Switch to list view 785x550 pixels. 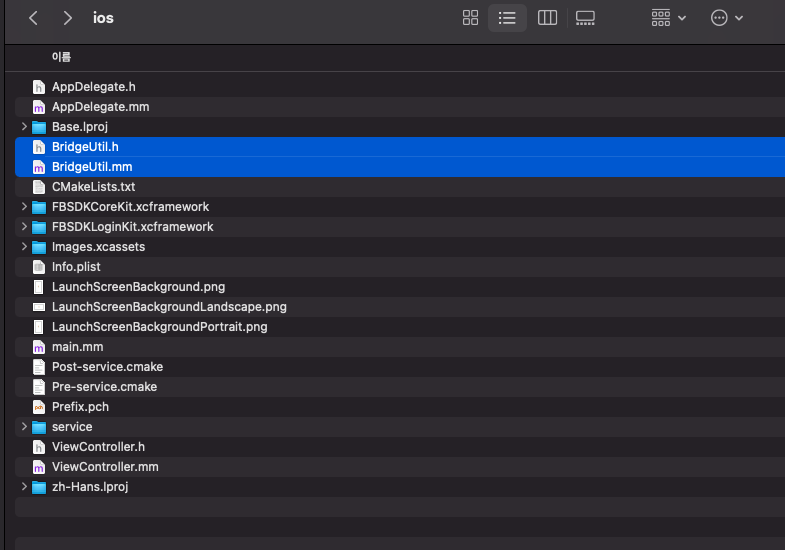tap(507, 18)
